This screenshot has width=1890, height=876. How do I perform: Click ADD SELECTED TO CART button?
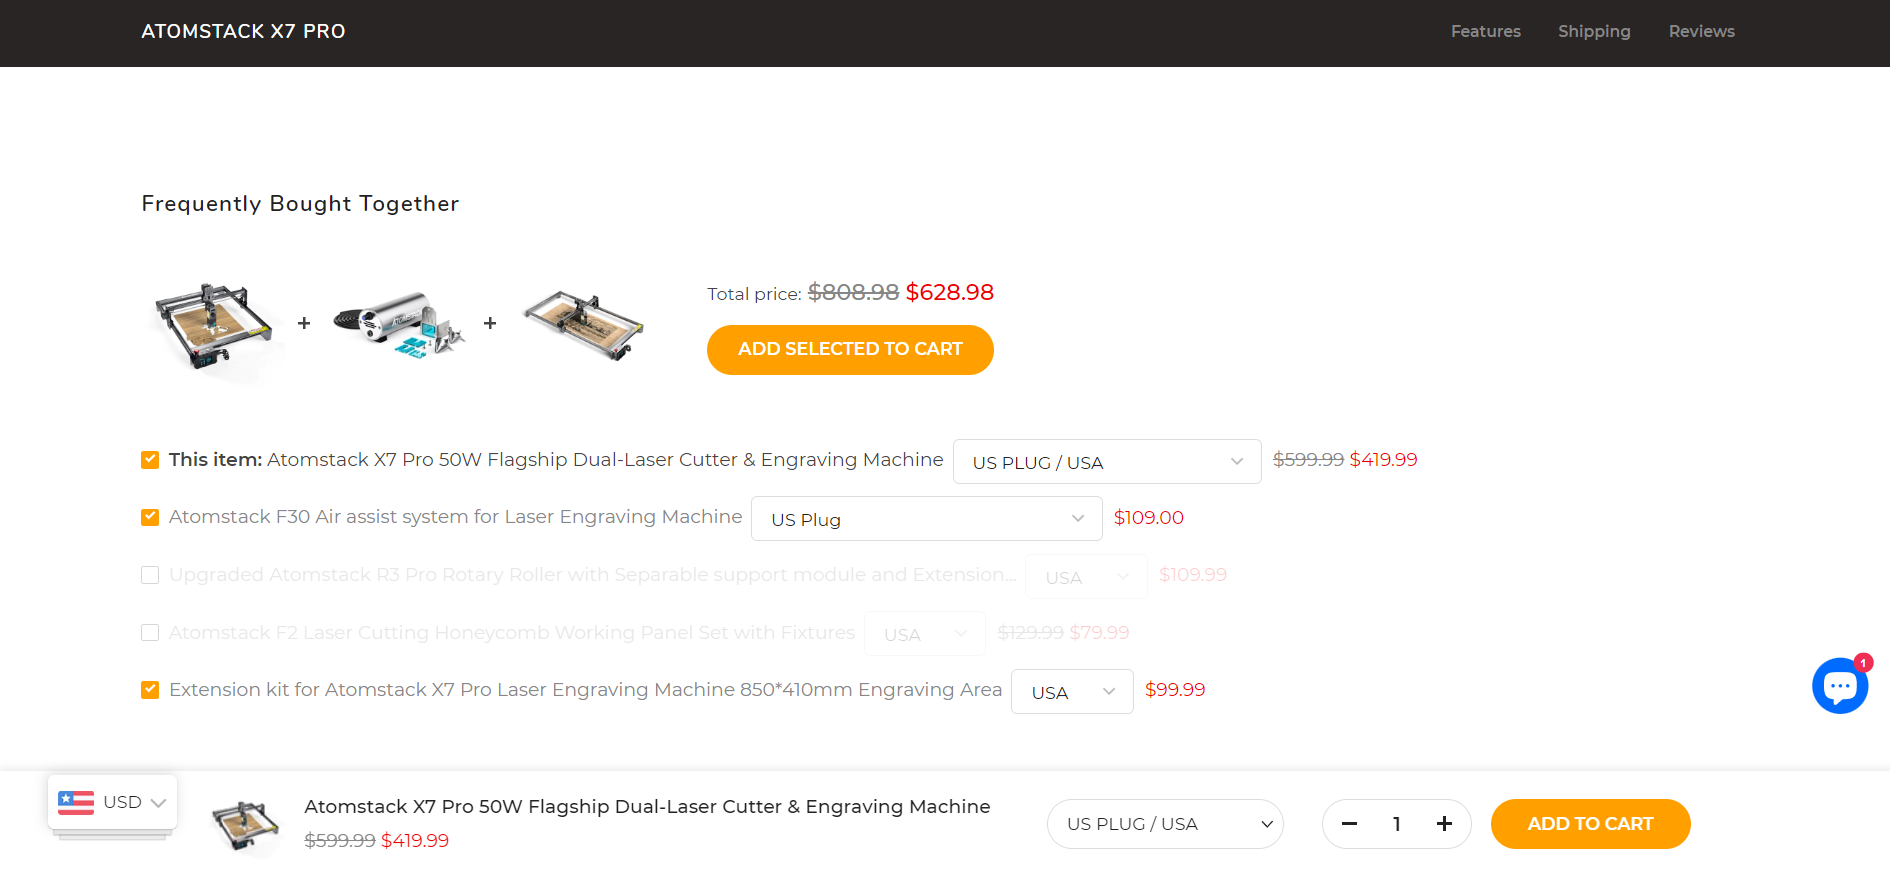pos(850,350)
